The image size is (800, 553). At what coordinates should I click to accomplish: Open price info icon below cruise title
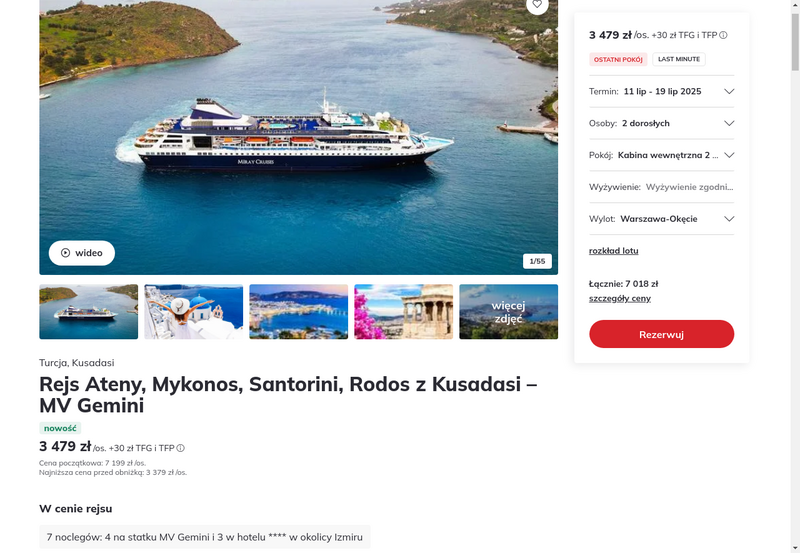tap(181, 448)
